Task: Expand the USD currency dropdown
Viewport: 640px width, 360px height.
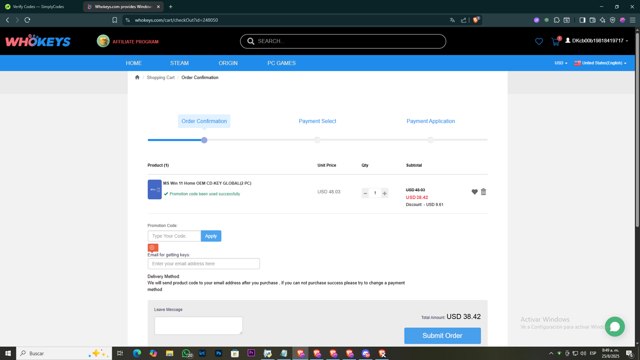Action: pyautogui.click(x=561, y=63)
